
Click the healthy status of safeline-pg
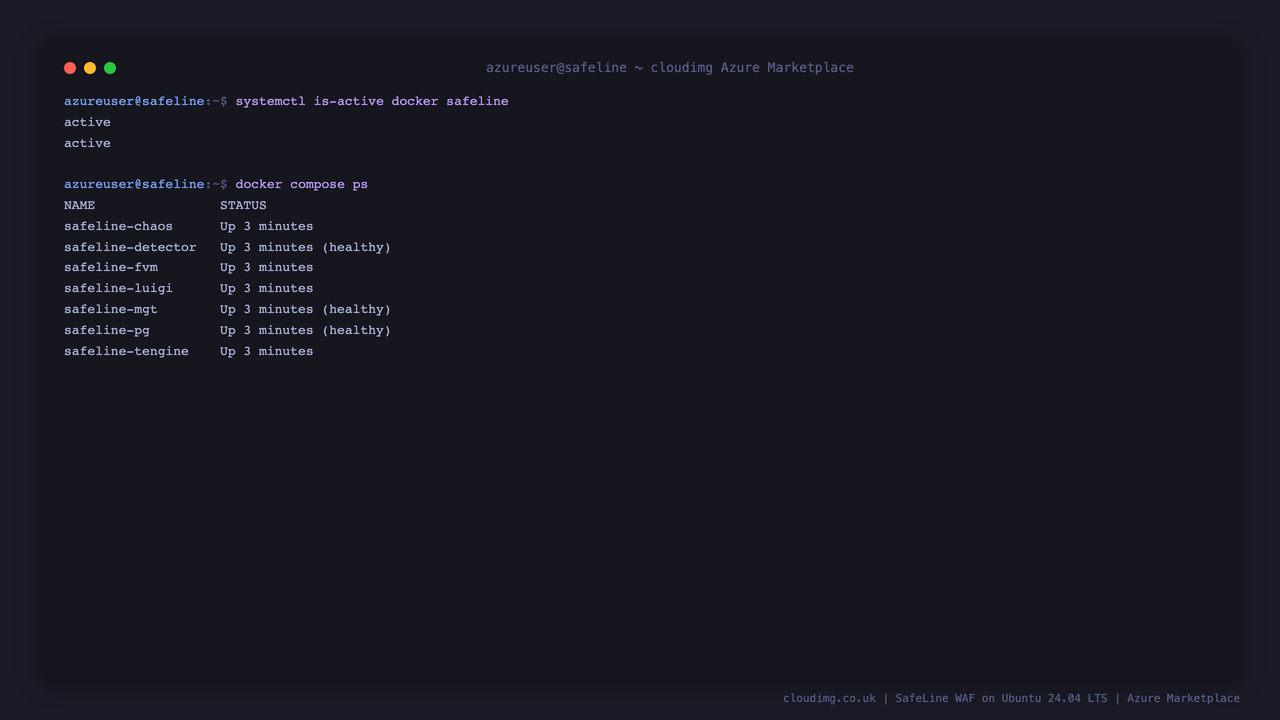(306, 330)
